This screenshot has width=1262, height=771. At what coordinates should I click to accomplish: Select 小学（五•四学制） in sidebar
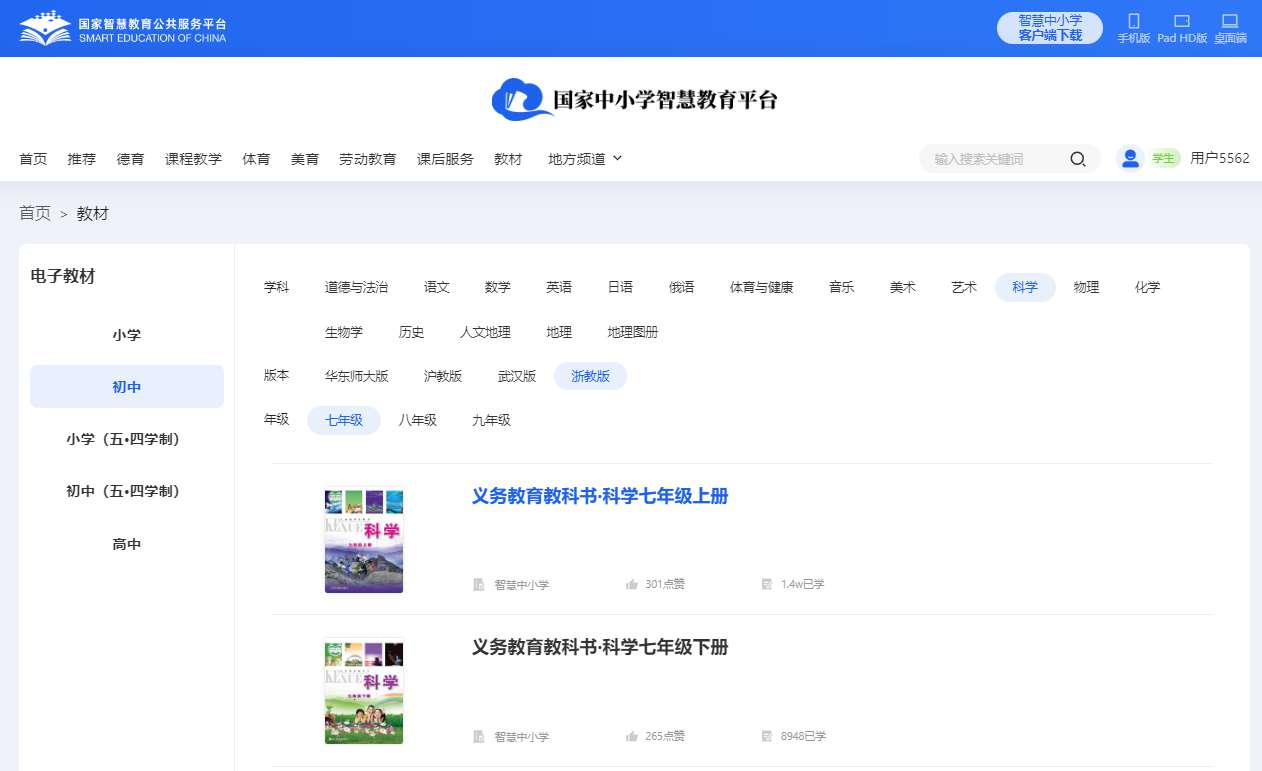(x=127, y=439)
